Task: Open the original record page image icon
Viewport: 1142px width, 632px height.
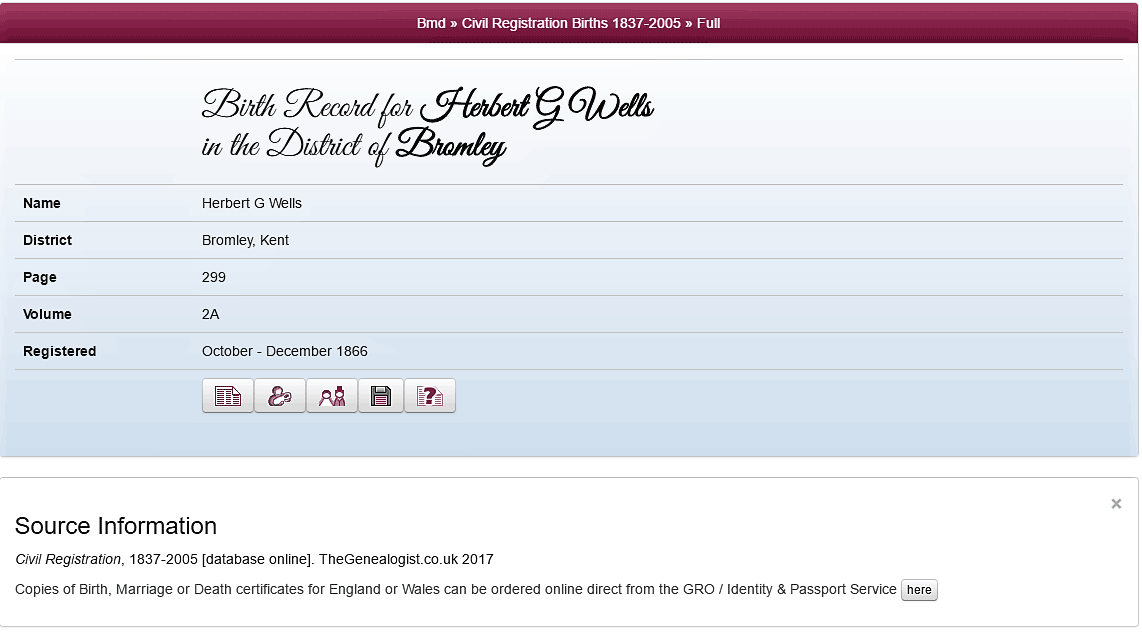Action: point(228,396)
